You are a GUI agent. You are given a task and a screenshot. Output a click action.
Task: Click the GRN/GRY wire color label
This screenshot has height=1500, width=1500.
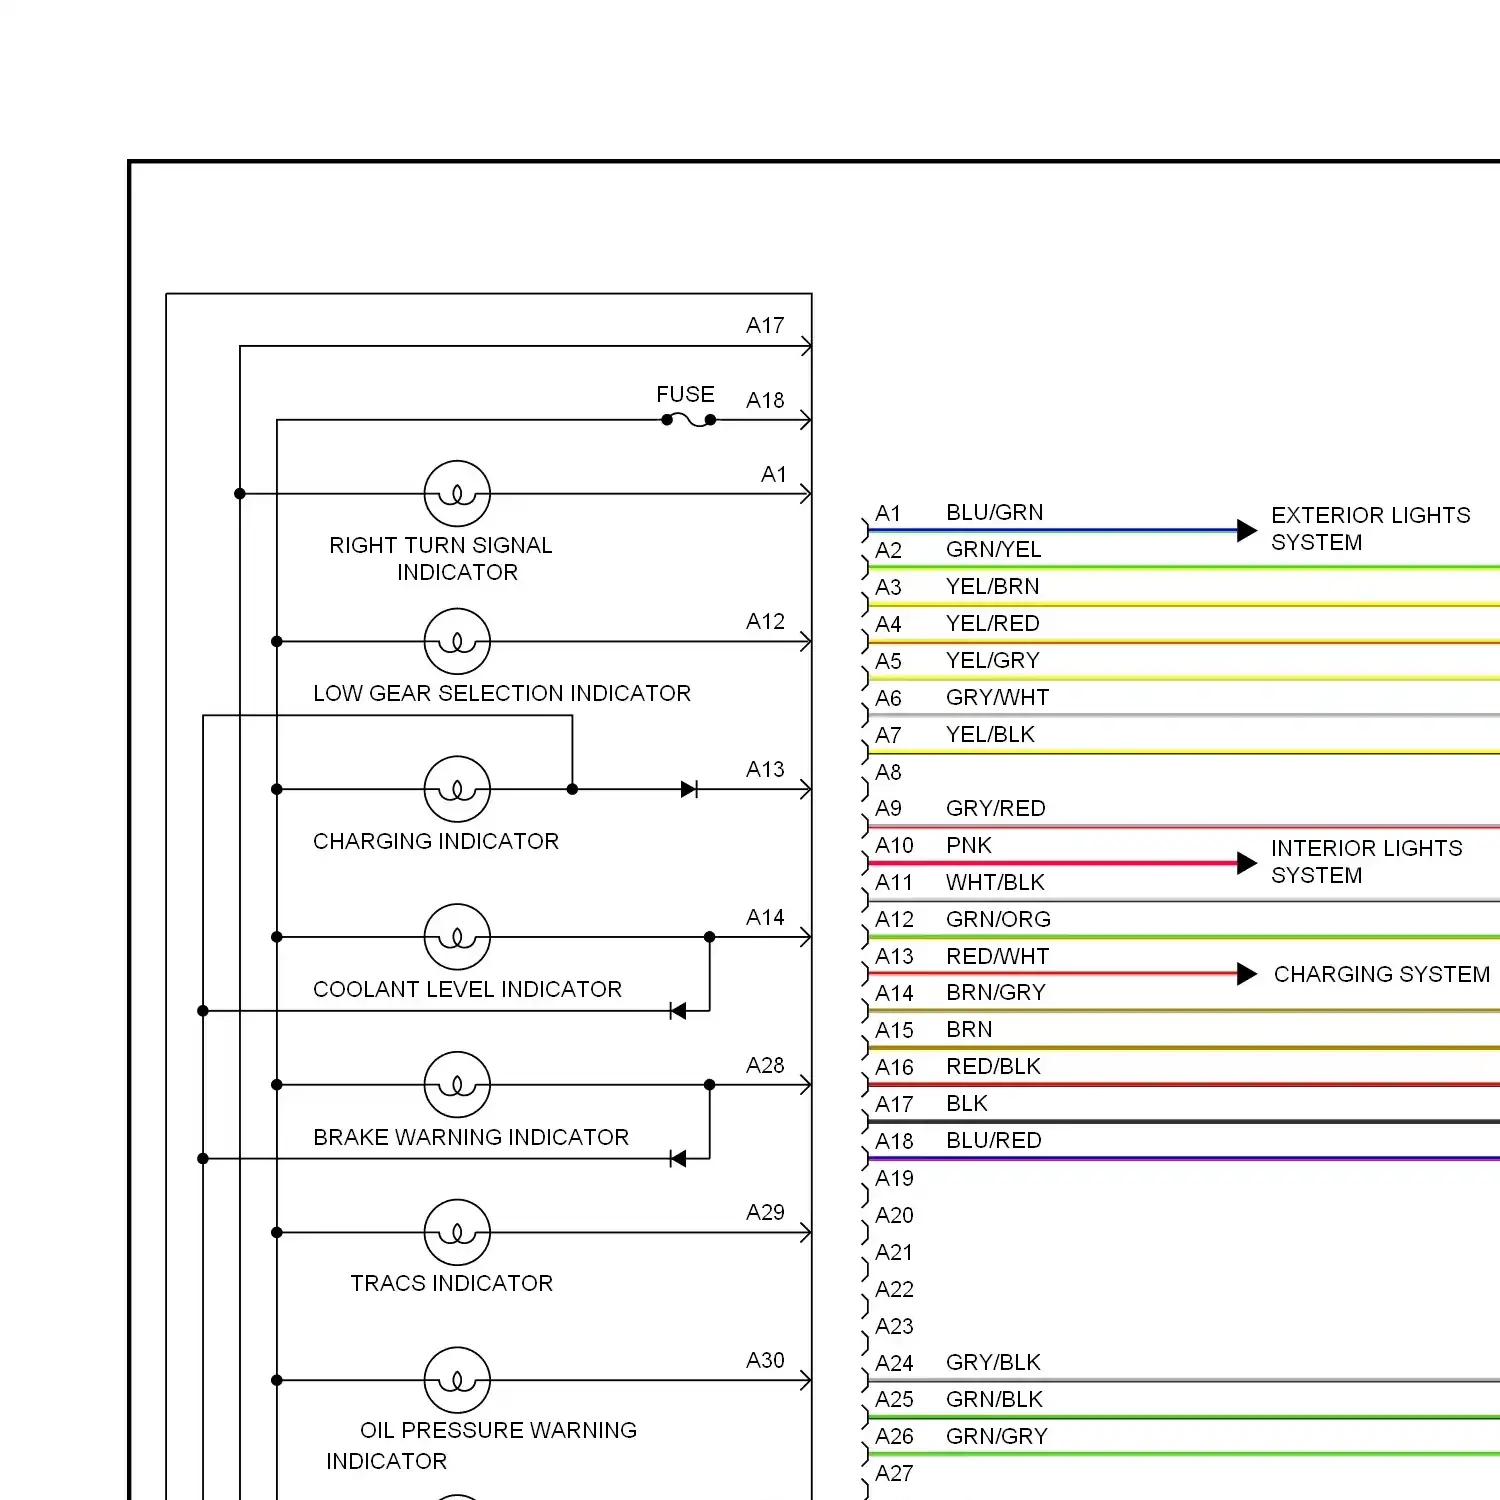pos(997,1436)
